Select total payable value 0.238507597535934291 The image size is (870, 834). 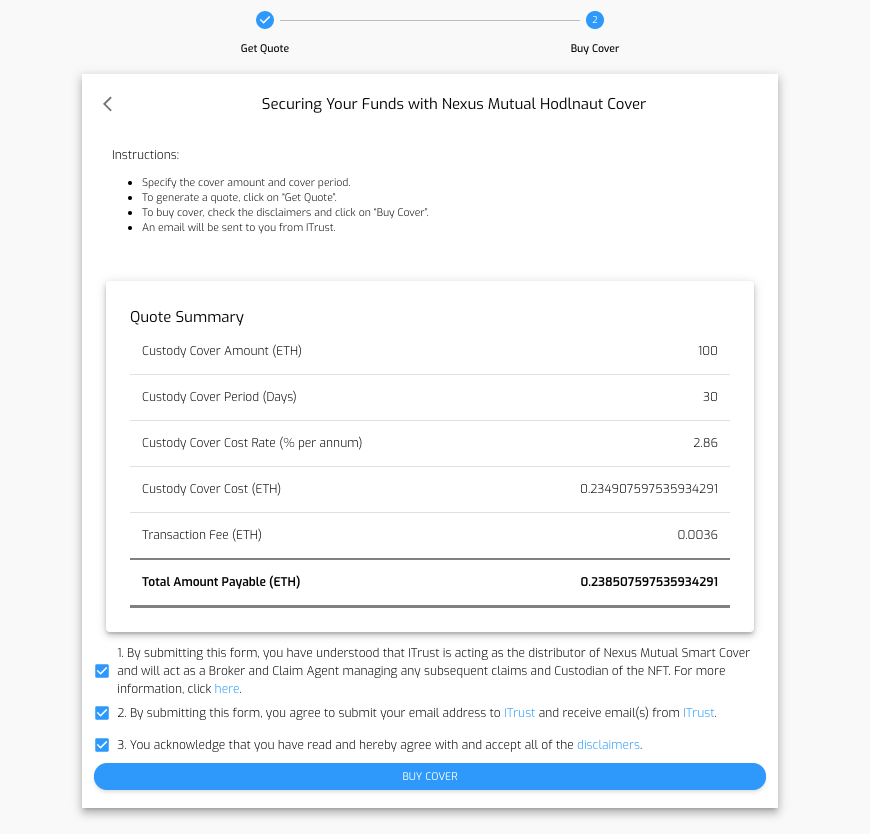click(x=649, y=582)
